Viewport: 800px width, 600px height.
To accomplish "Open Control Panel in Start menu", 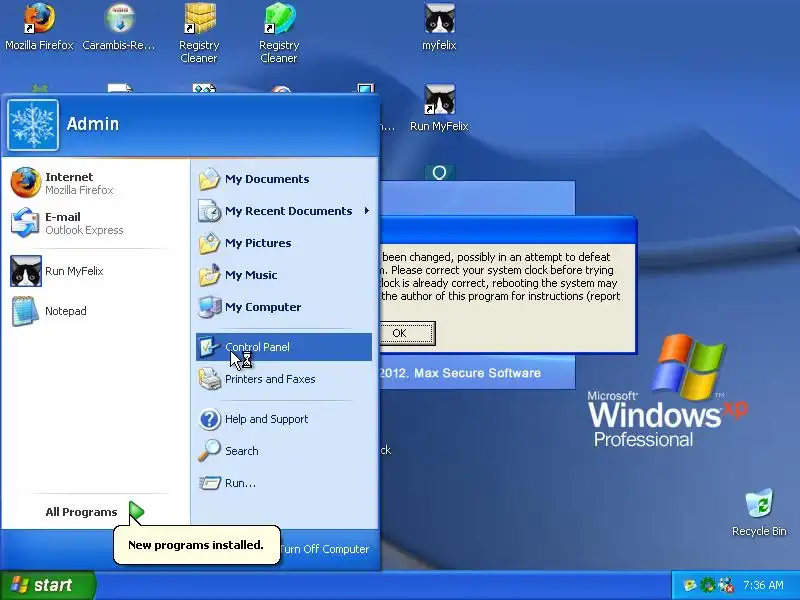I will coord(284,347).
